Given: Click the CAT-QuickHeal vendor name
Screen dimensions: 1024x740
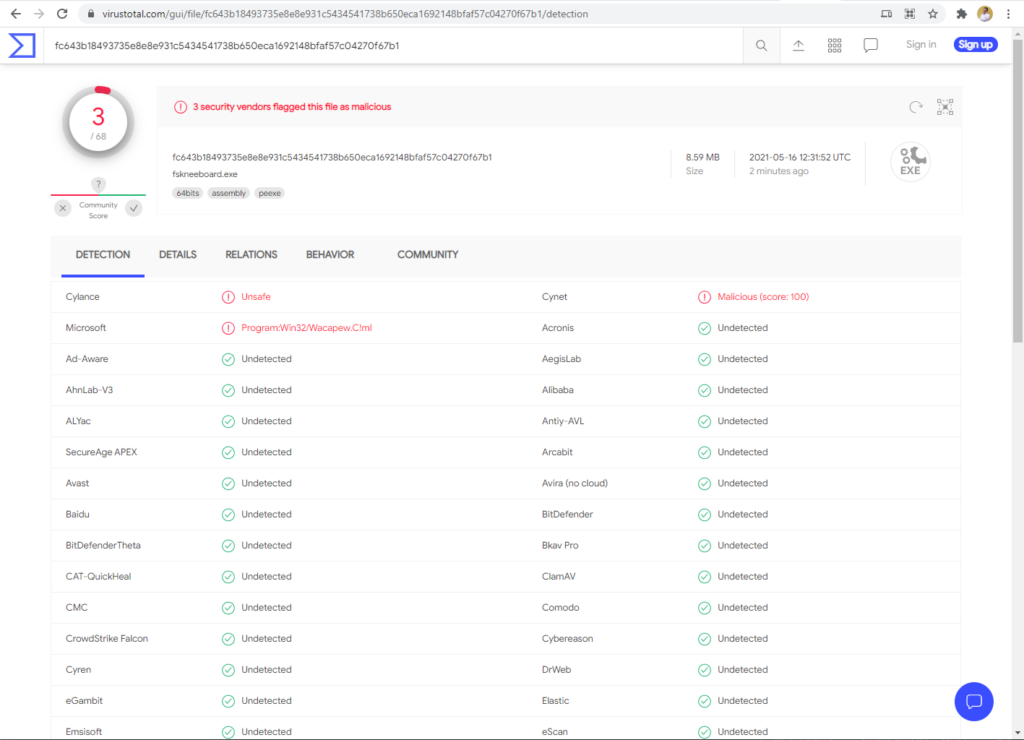Looking at the screenshot, I should (x=98, y=577).
